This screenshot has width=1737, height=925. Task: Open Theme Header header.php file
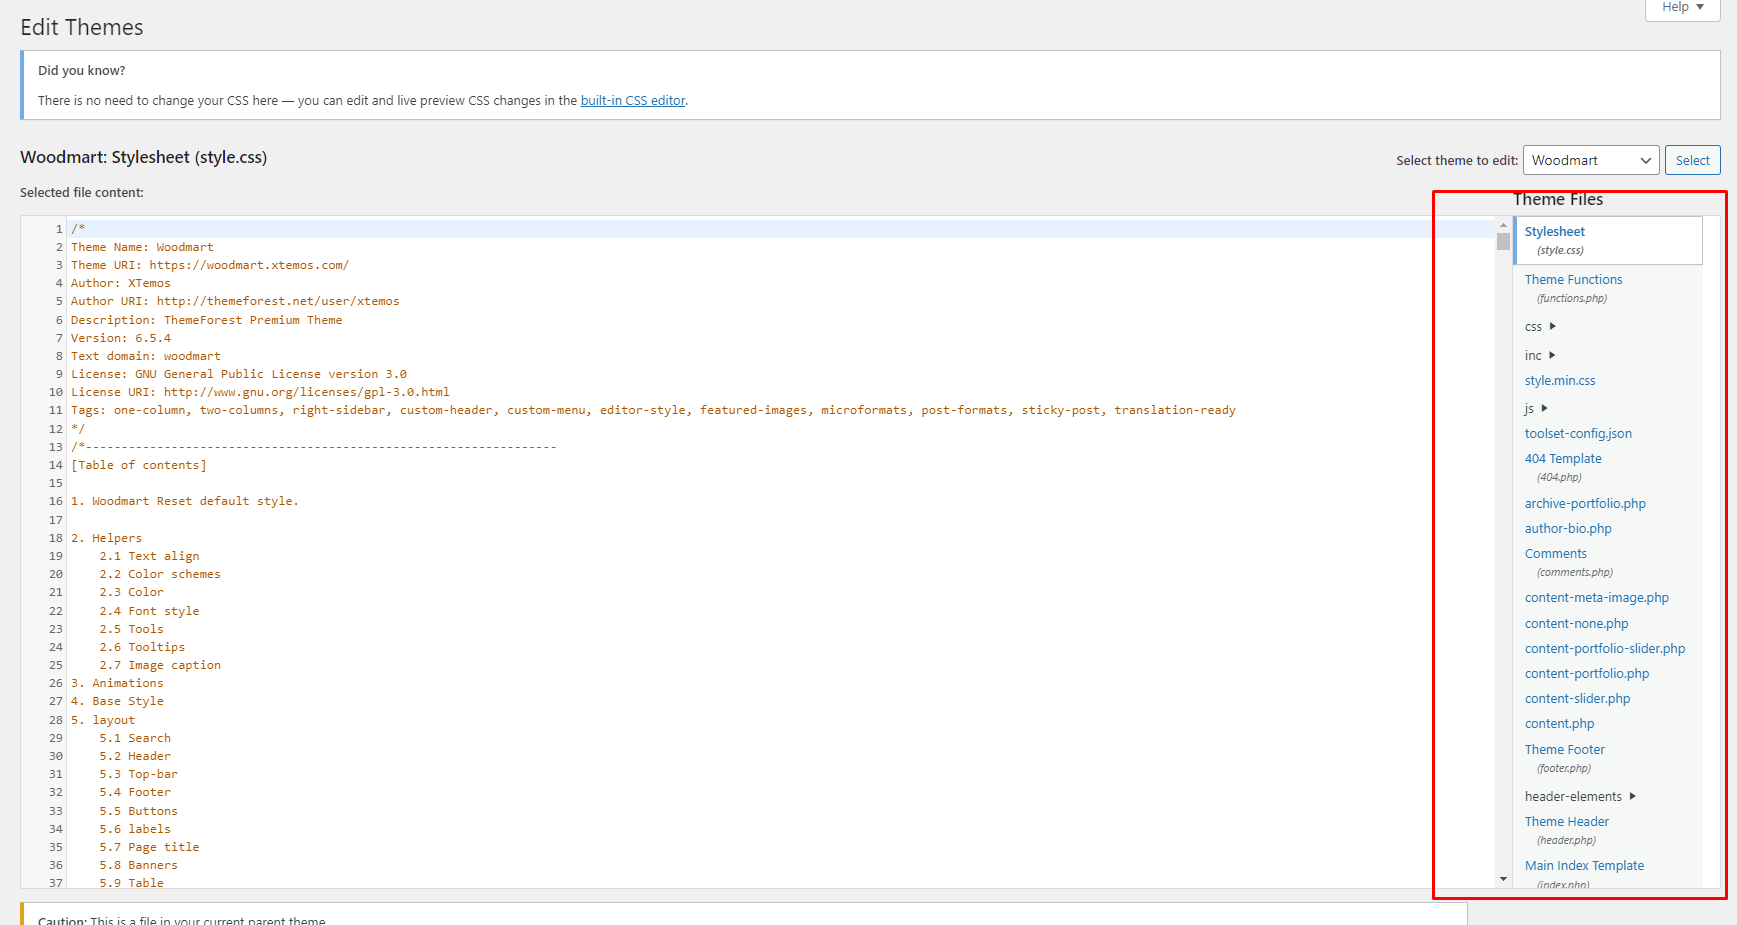1566,830
